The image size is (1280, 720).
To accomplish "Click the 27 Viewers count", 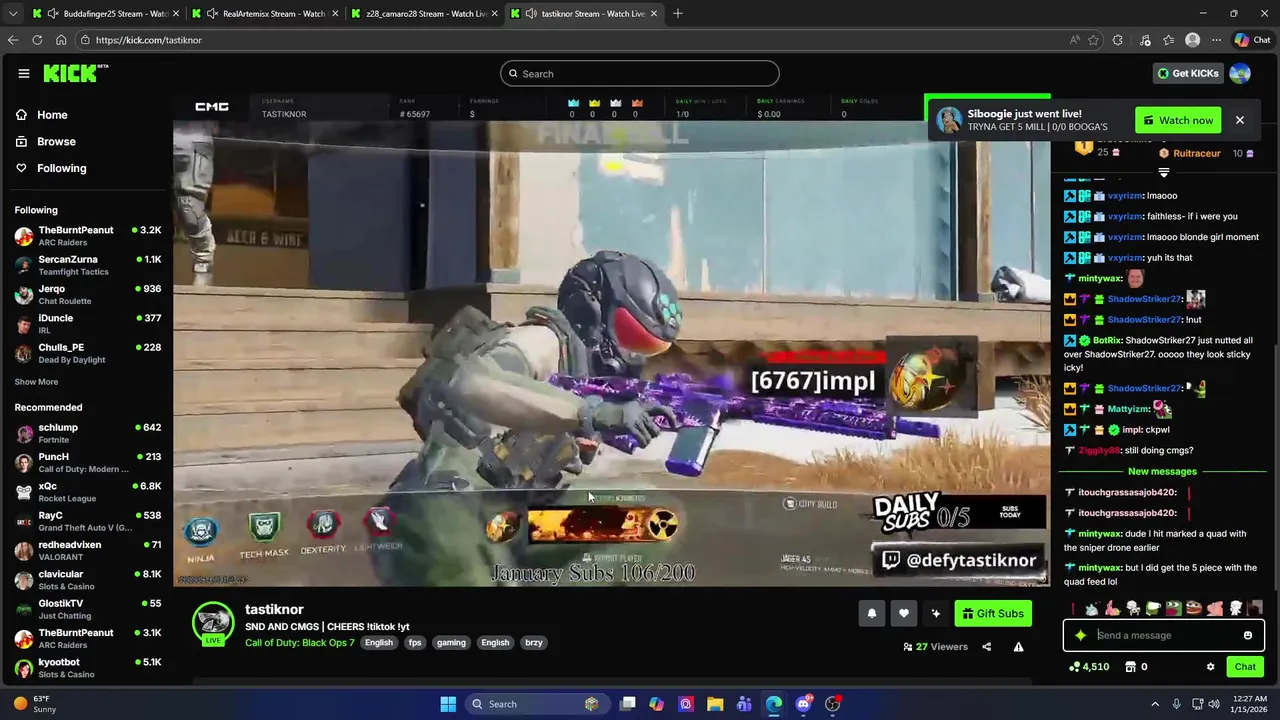I will pos(936,647).
